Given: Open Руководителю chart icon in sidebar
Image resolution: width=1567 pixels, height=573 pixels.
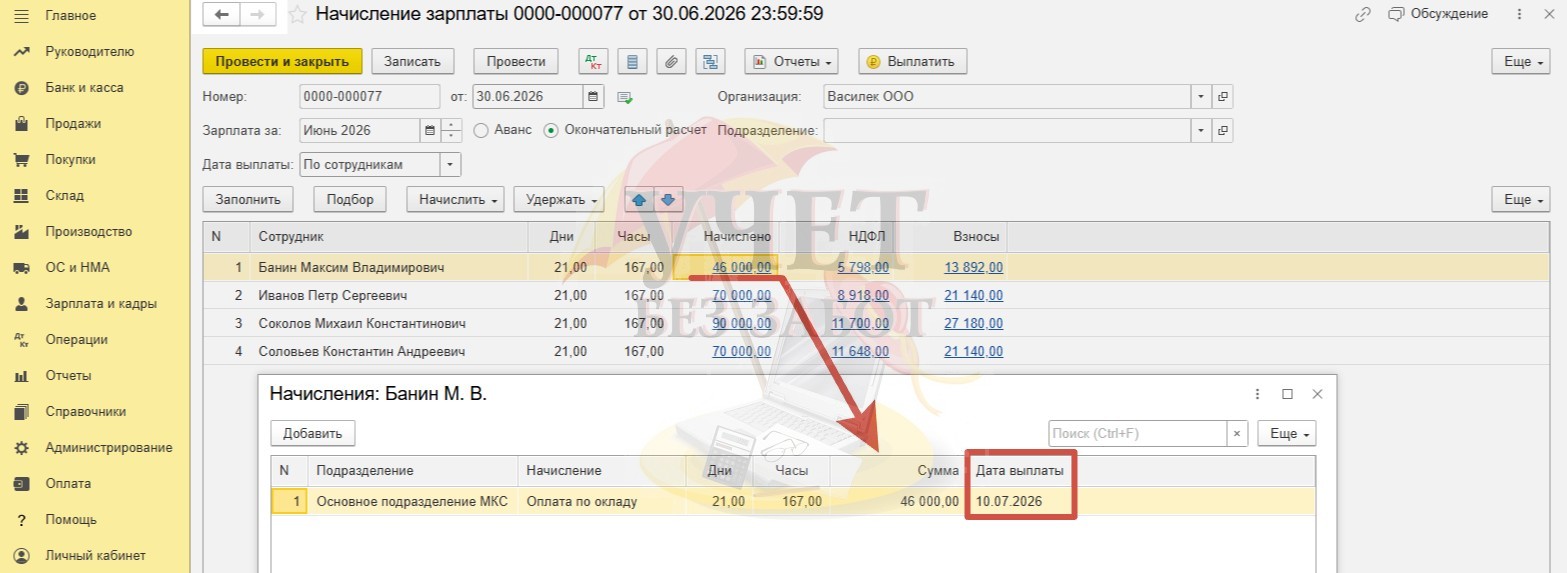Looking at the screenshot, I should (x=20, y=52).
